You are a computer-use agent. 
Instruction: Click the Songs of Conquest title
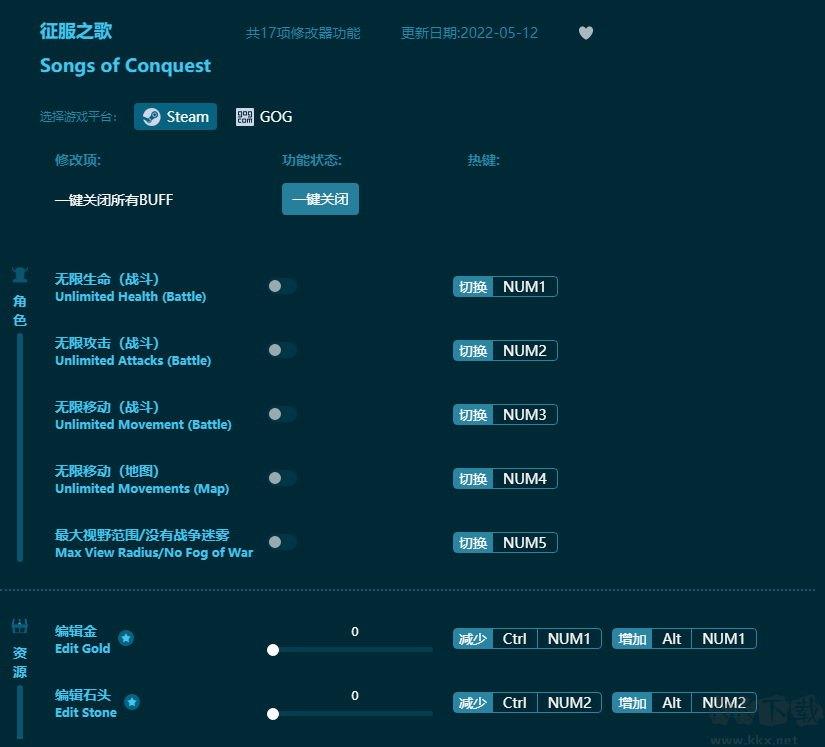[125, 66]
